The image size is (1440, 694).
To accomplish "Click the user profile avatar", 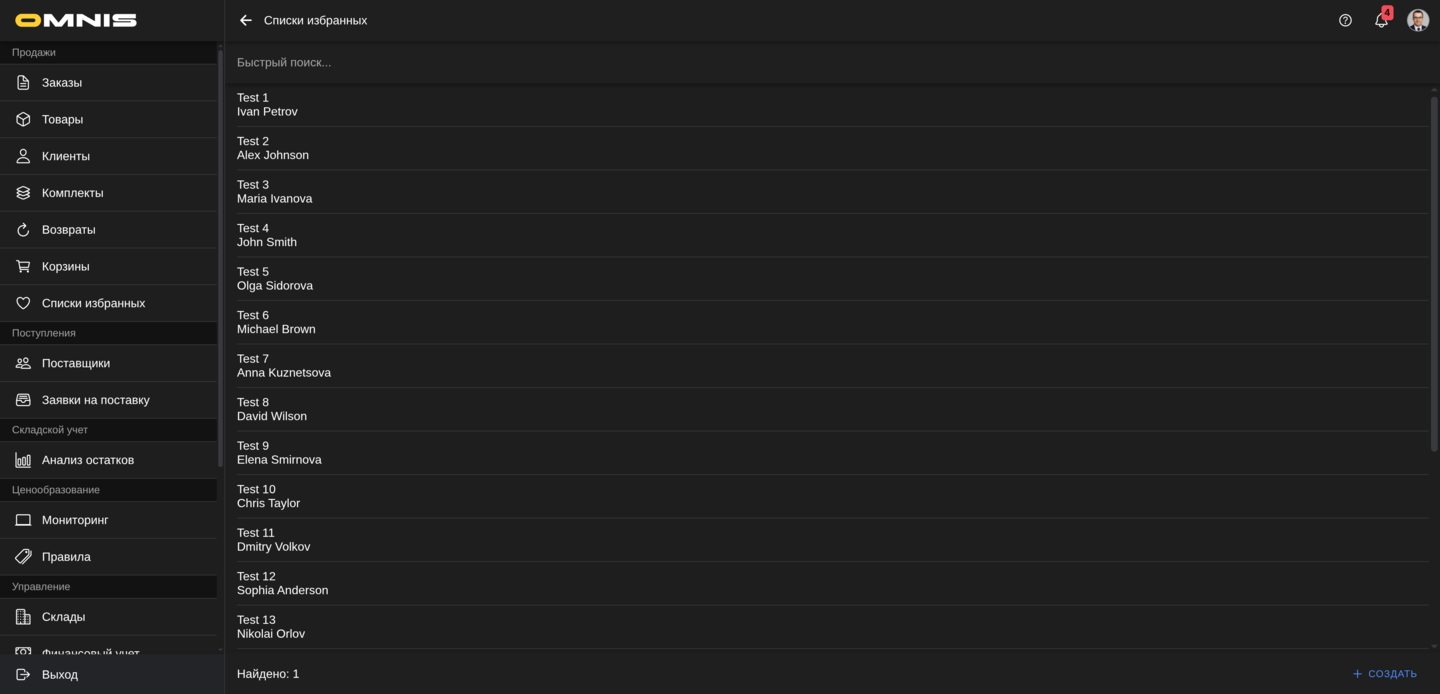I will 1417,20.
